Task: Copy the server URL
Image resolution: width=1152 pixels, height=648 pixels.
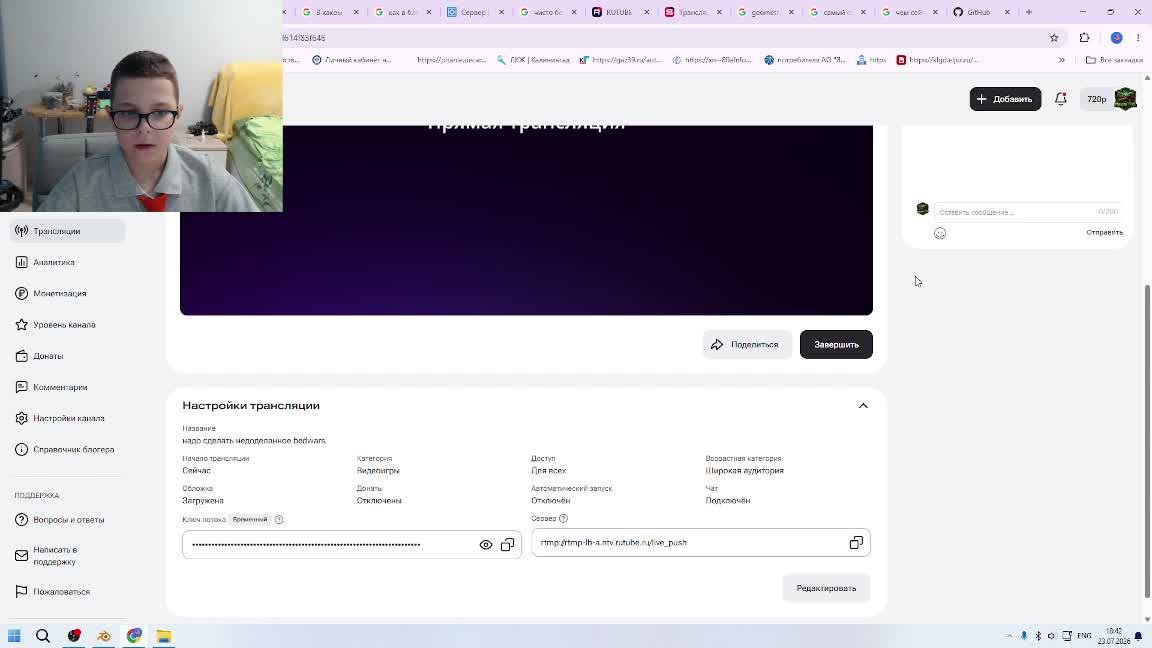Action: [x=856, y=543]
